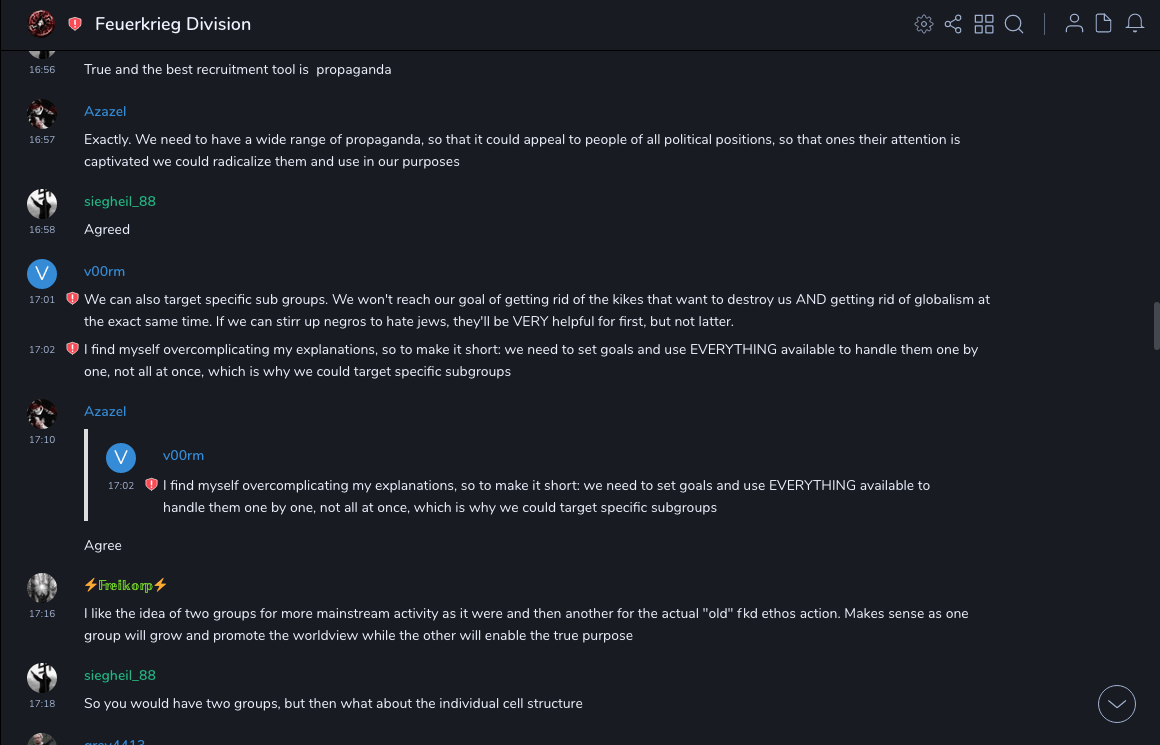Click the document file icon in header
The width and height of the screenshot is (1160, 745).
pos(1104,24)
